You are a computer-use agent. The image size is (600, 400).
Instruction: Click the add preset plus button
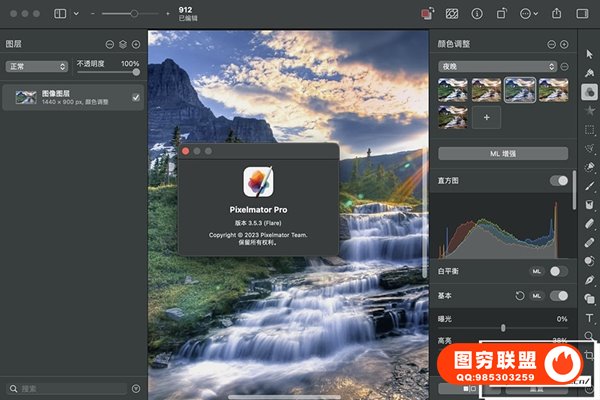487,117
